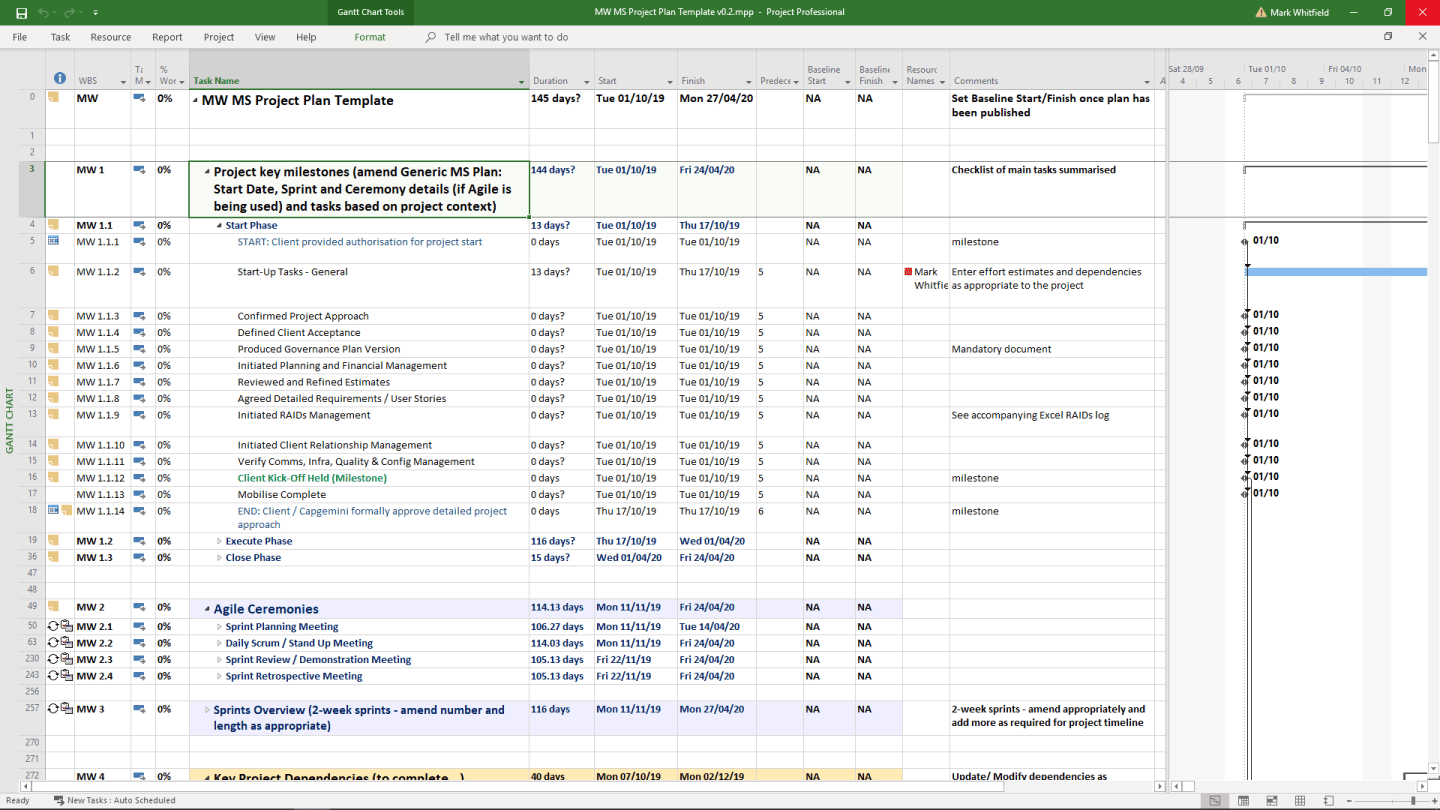The image size is (1440, 810).
Task: Open the Report view icon in status bar
Action: pos(1329,800)
